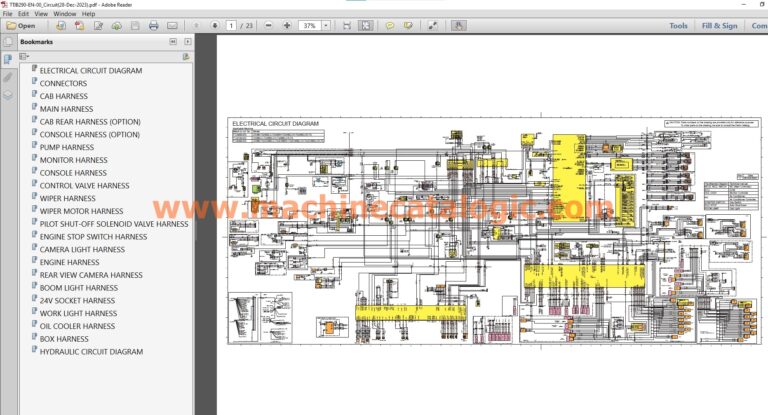The width and height of the screenshot is (768, 415).
Task: Add a sticky note comment icon
Action: (390, 25)
